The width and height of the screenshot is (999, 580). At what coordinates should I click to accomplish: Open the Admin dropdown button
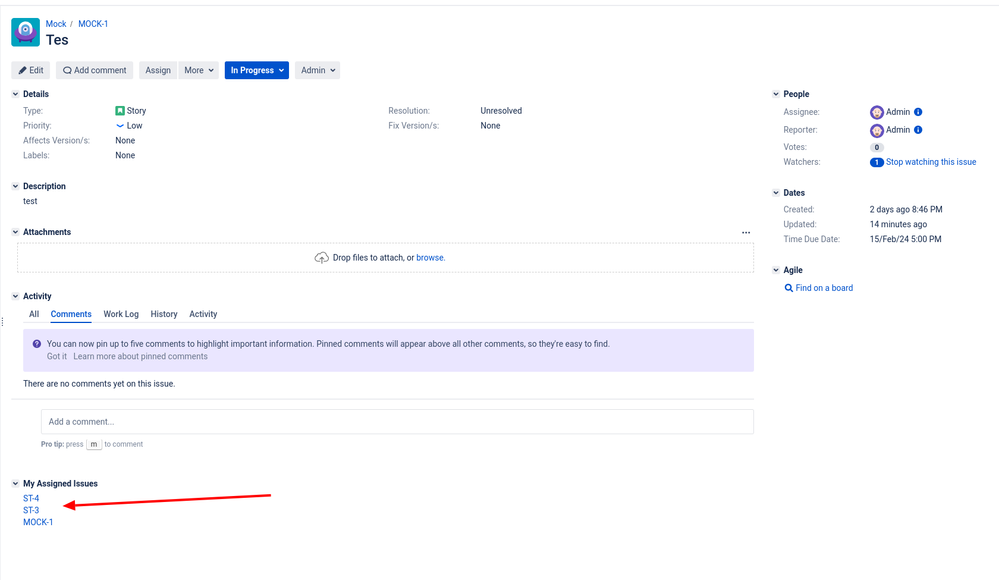point(317,70)
